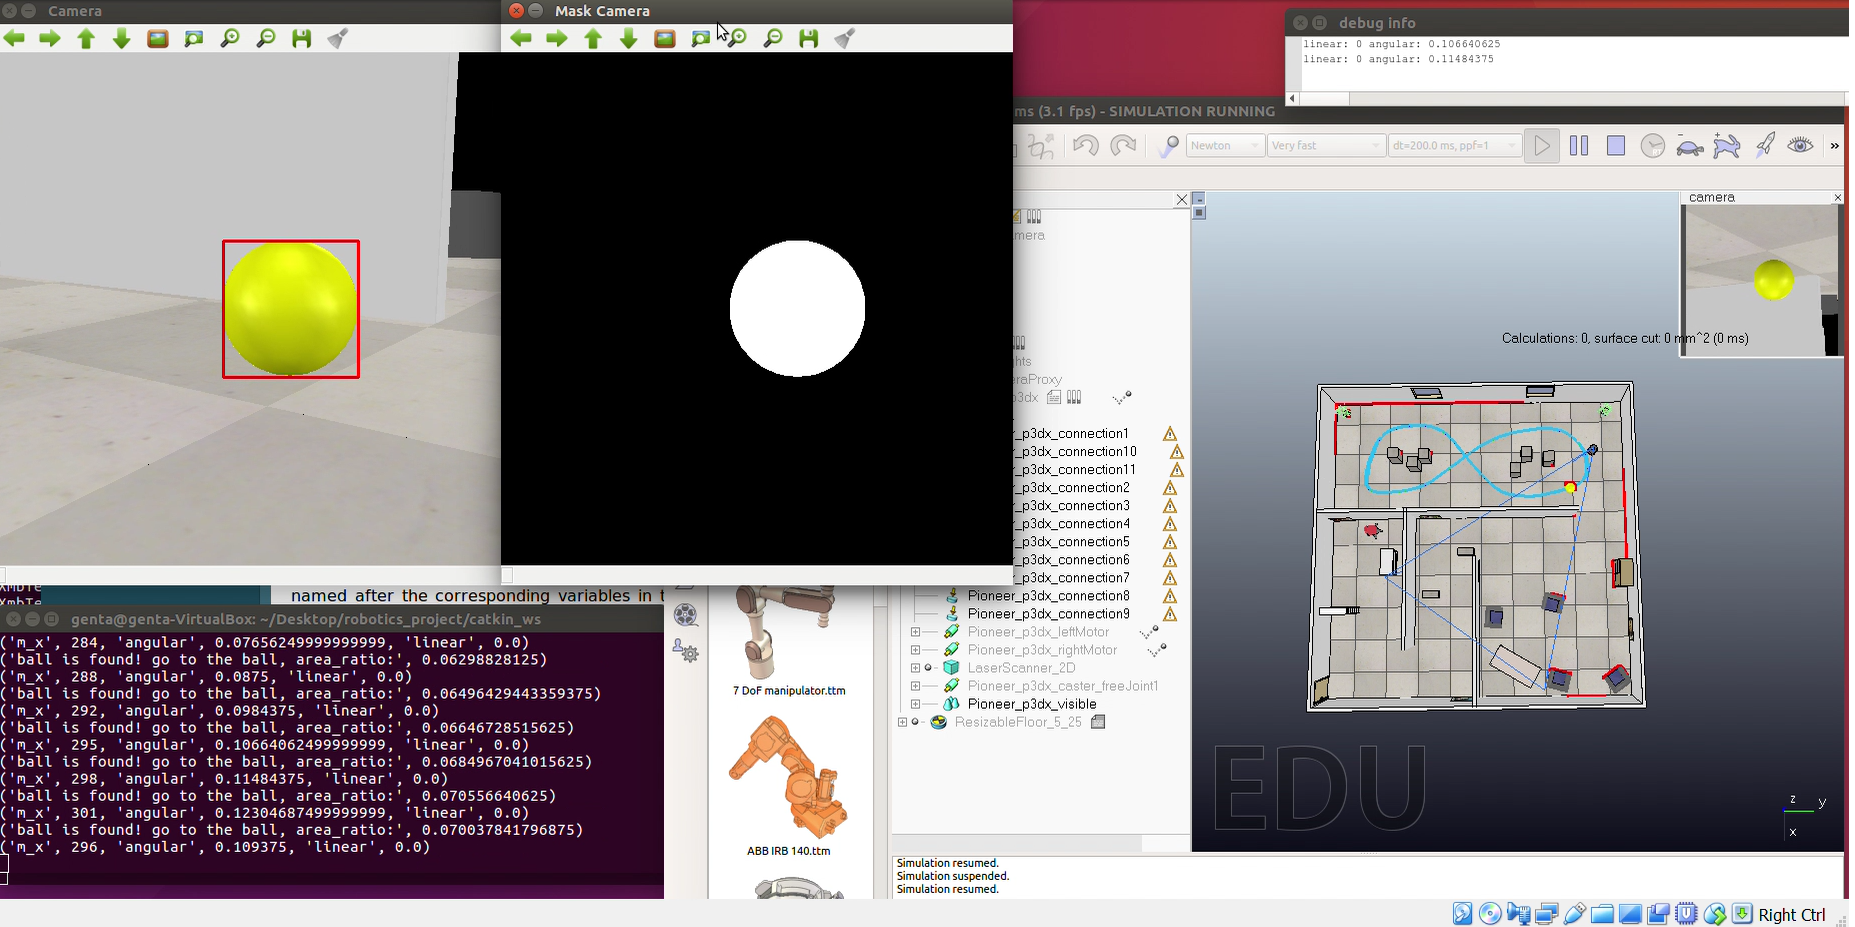Screen dimensions: 1855x927
Task: Click the script icon beside ResizableFloor_5_25
Action: pyautogui.click(x=1098, y=722)
